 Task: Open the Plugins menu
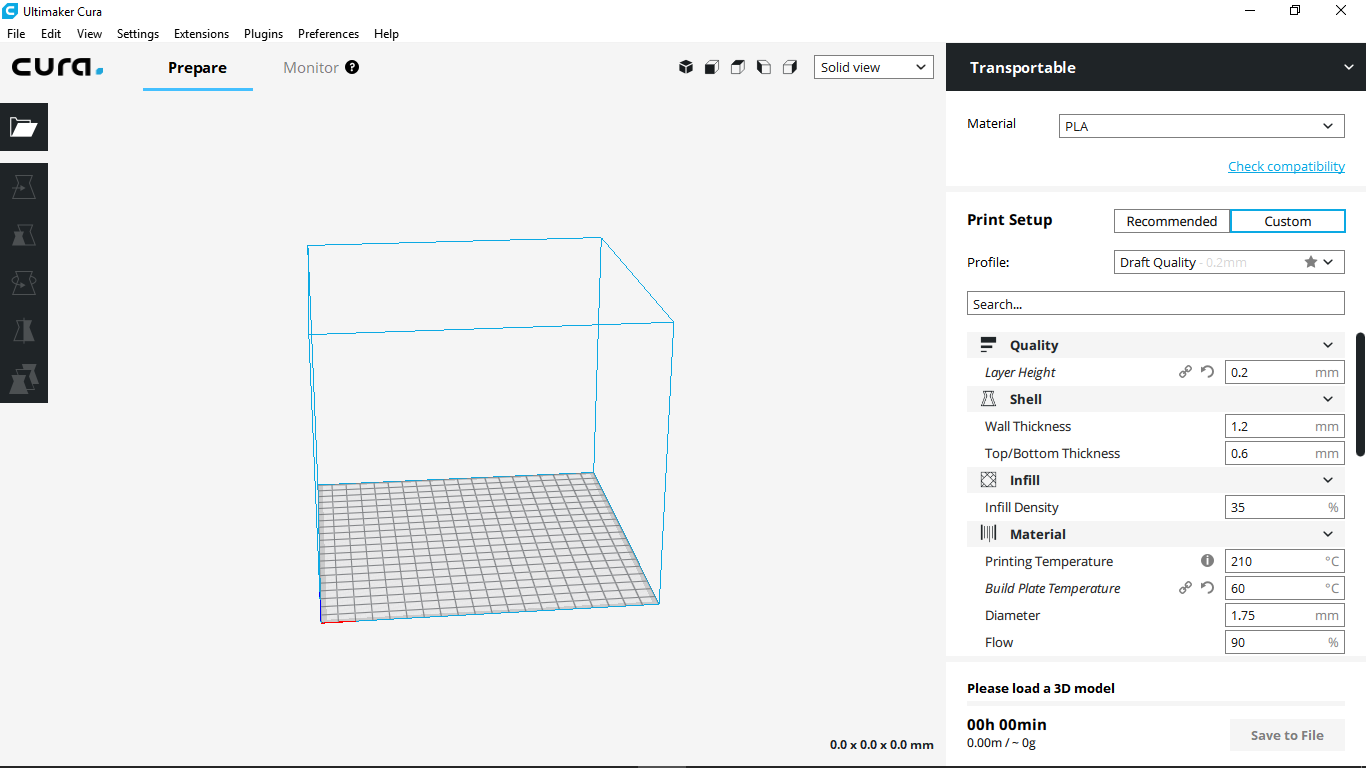264,33
